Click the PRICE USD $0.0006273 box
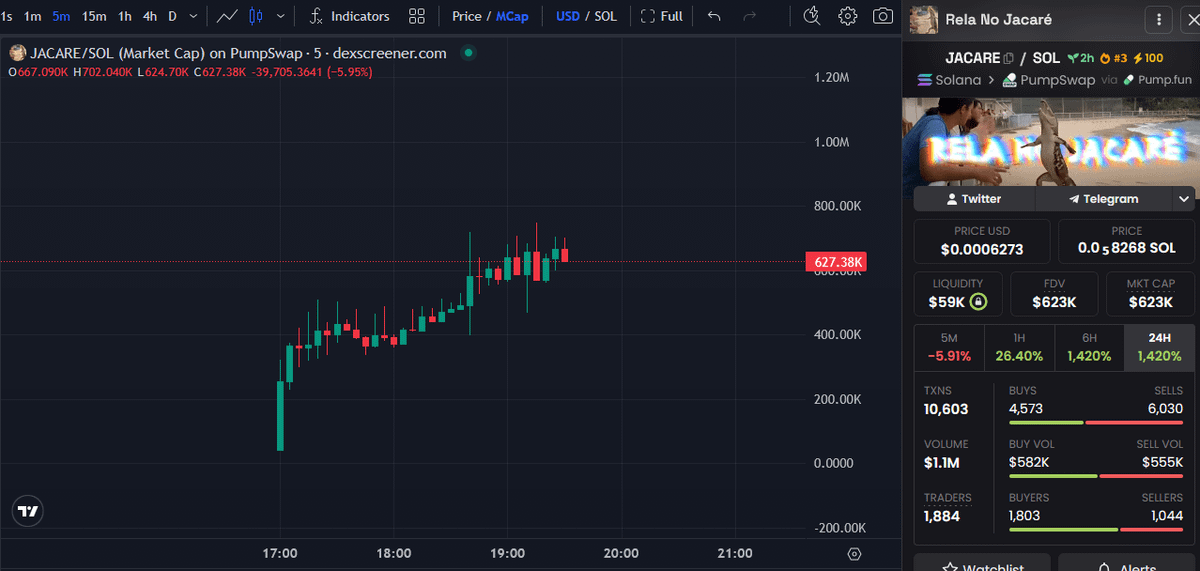This screenshot has height=571, width=1200. pos(982,241)
